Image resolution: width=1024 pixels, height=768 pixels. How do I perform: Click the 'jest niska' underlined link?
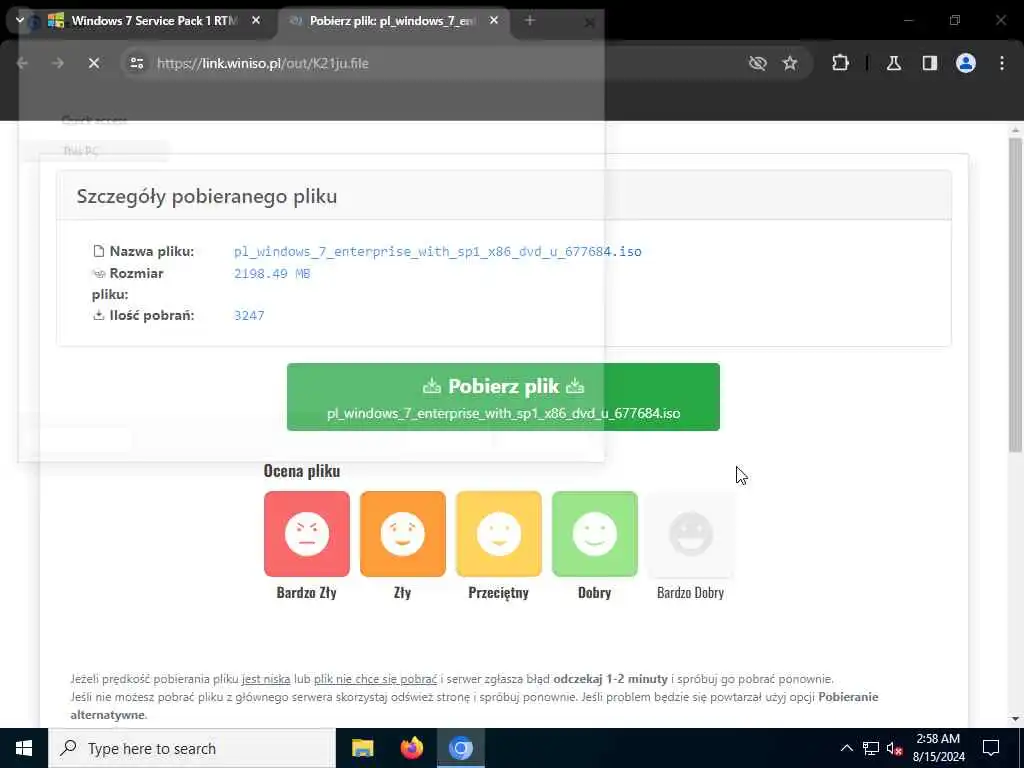(x=266, y=679)
